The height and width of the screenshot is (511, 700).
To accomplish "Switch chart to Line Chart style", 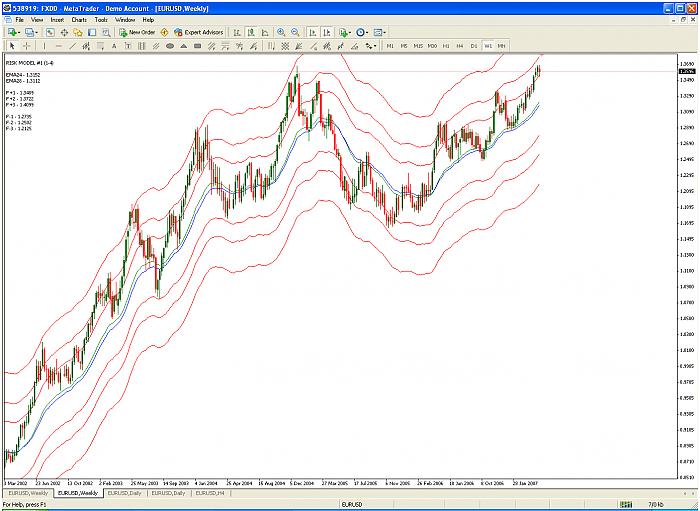I will pyautogui.click(x=265, y=32).
